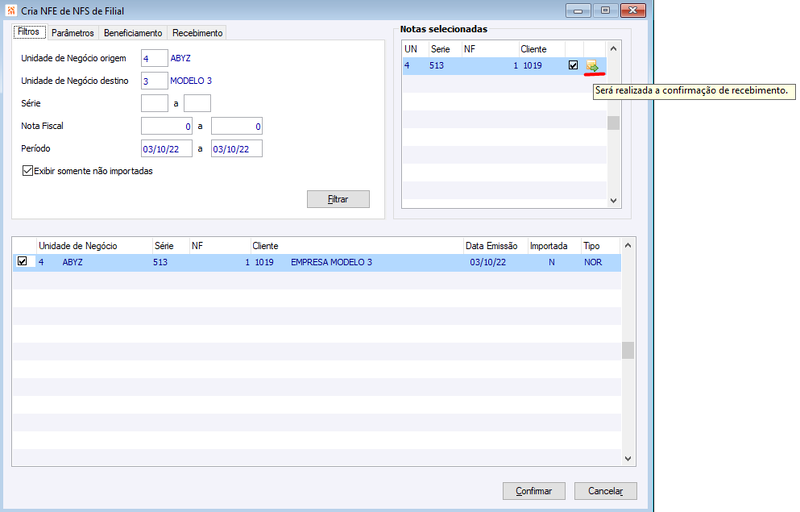Click the Período start date field
This screenshot has width=800, height=512.
[167, 148]
